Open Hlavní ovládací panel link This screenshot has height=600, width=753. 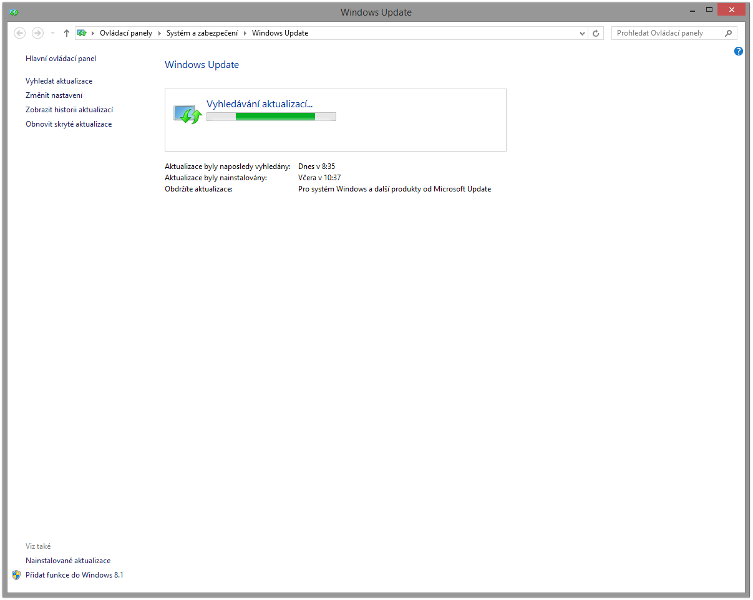point(61,59)
